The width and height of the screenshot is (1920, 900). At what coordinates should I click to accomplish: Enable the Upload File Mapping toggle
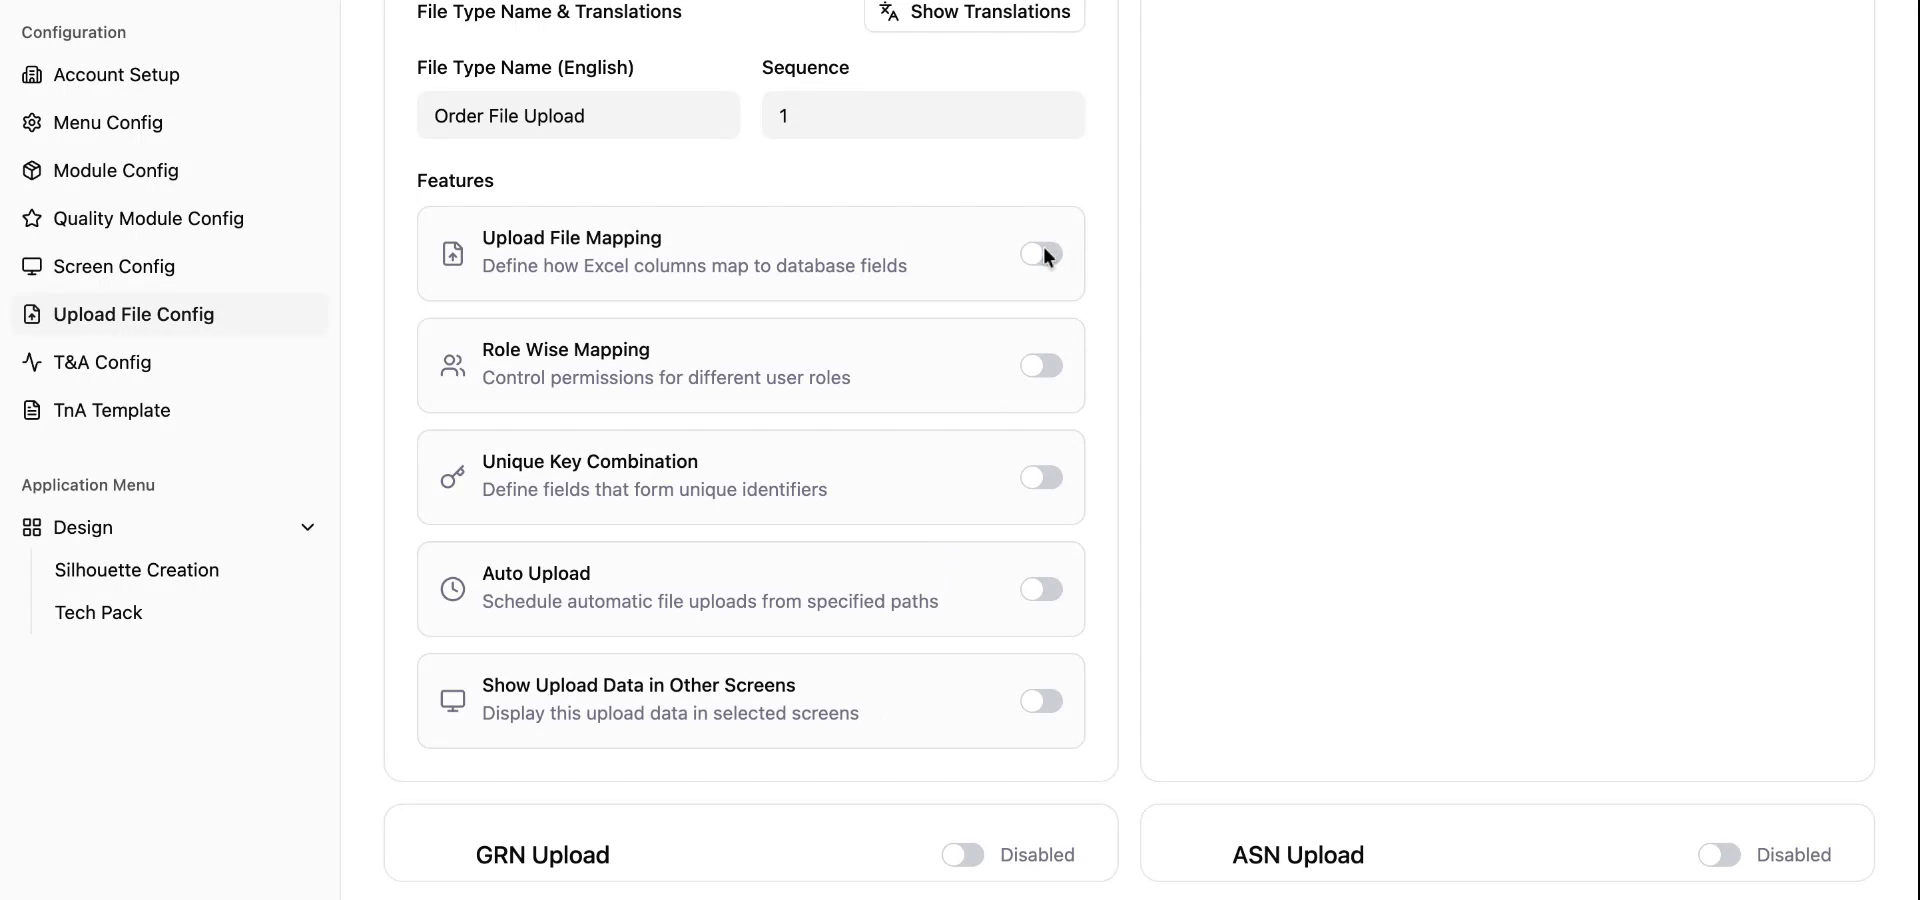click(1041, 254)
